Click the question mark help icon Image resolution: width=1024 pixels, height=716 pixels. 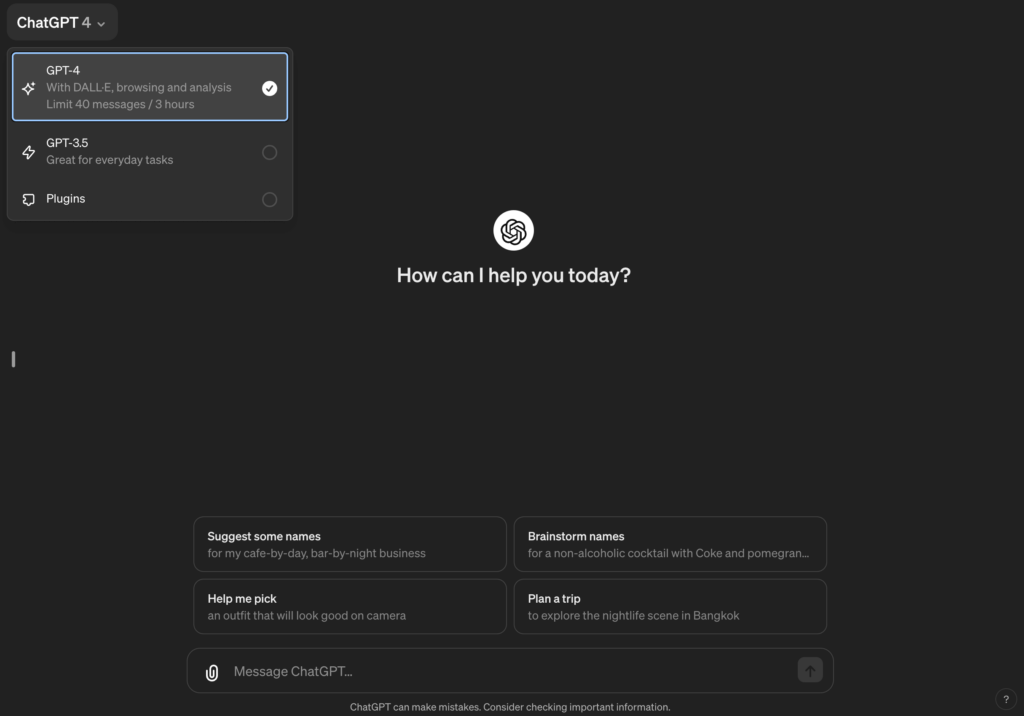[1005, 699]
